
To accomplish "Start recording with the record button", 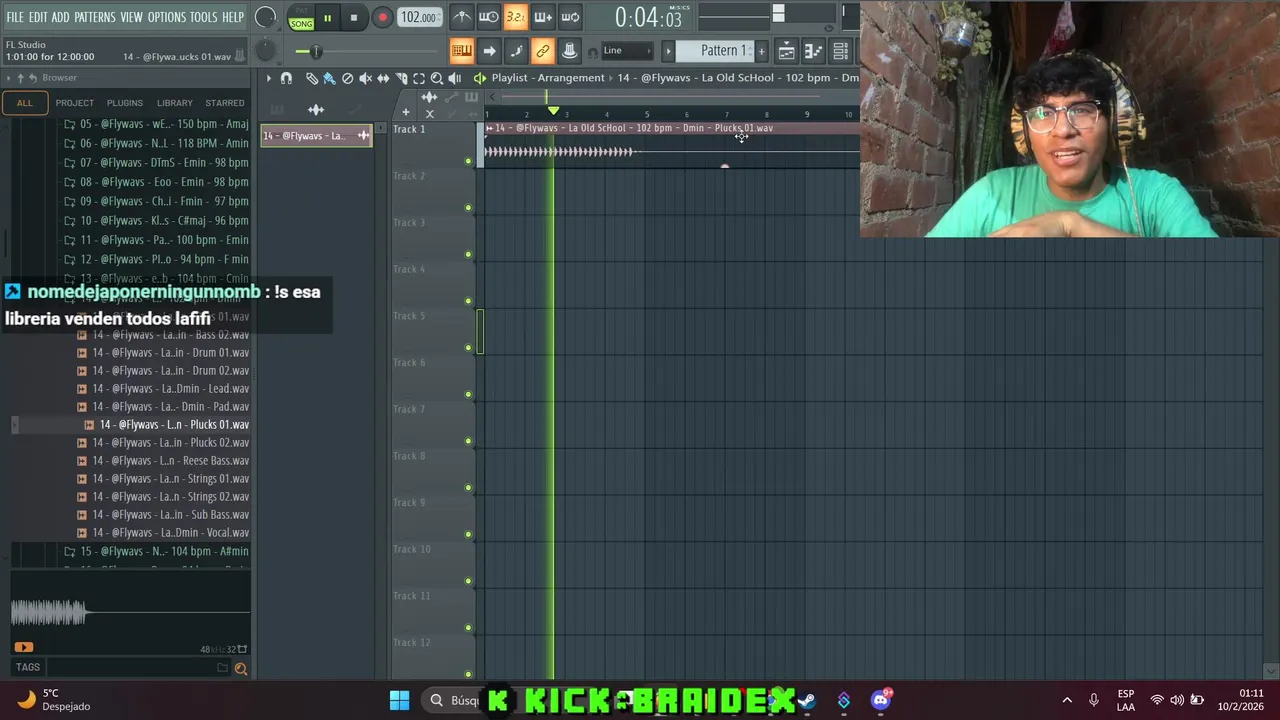I will pyautogui.click(x=382, y=18).
